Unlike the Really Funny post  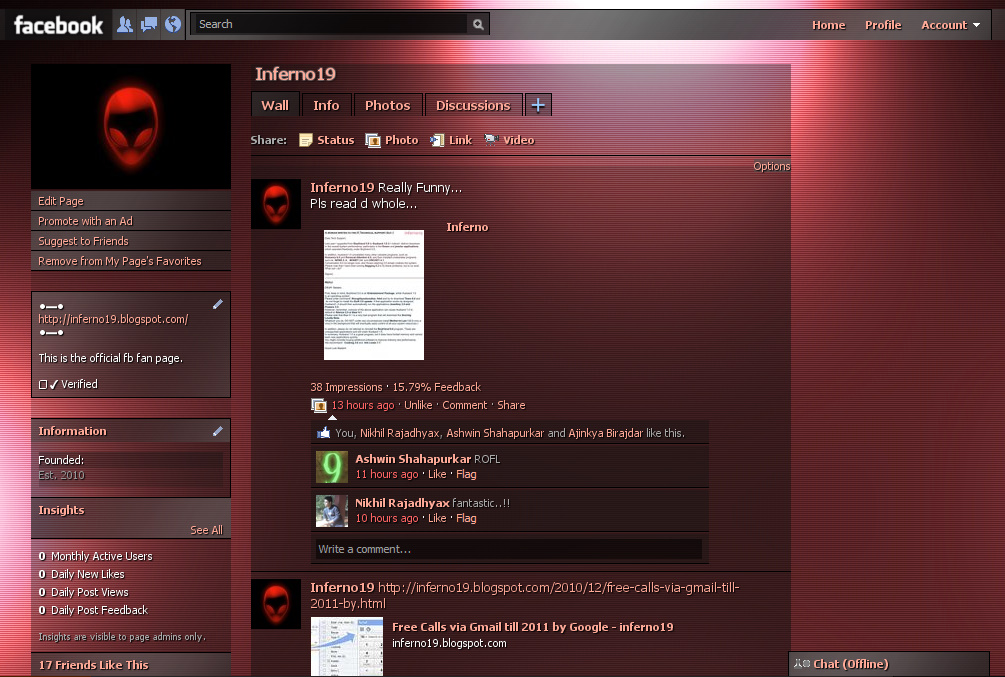click(418, 405)
